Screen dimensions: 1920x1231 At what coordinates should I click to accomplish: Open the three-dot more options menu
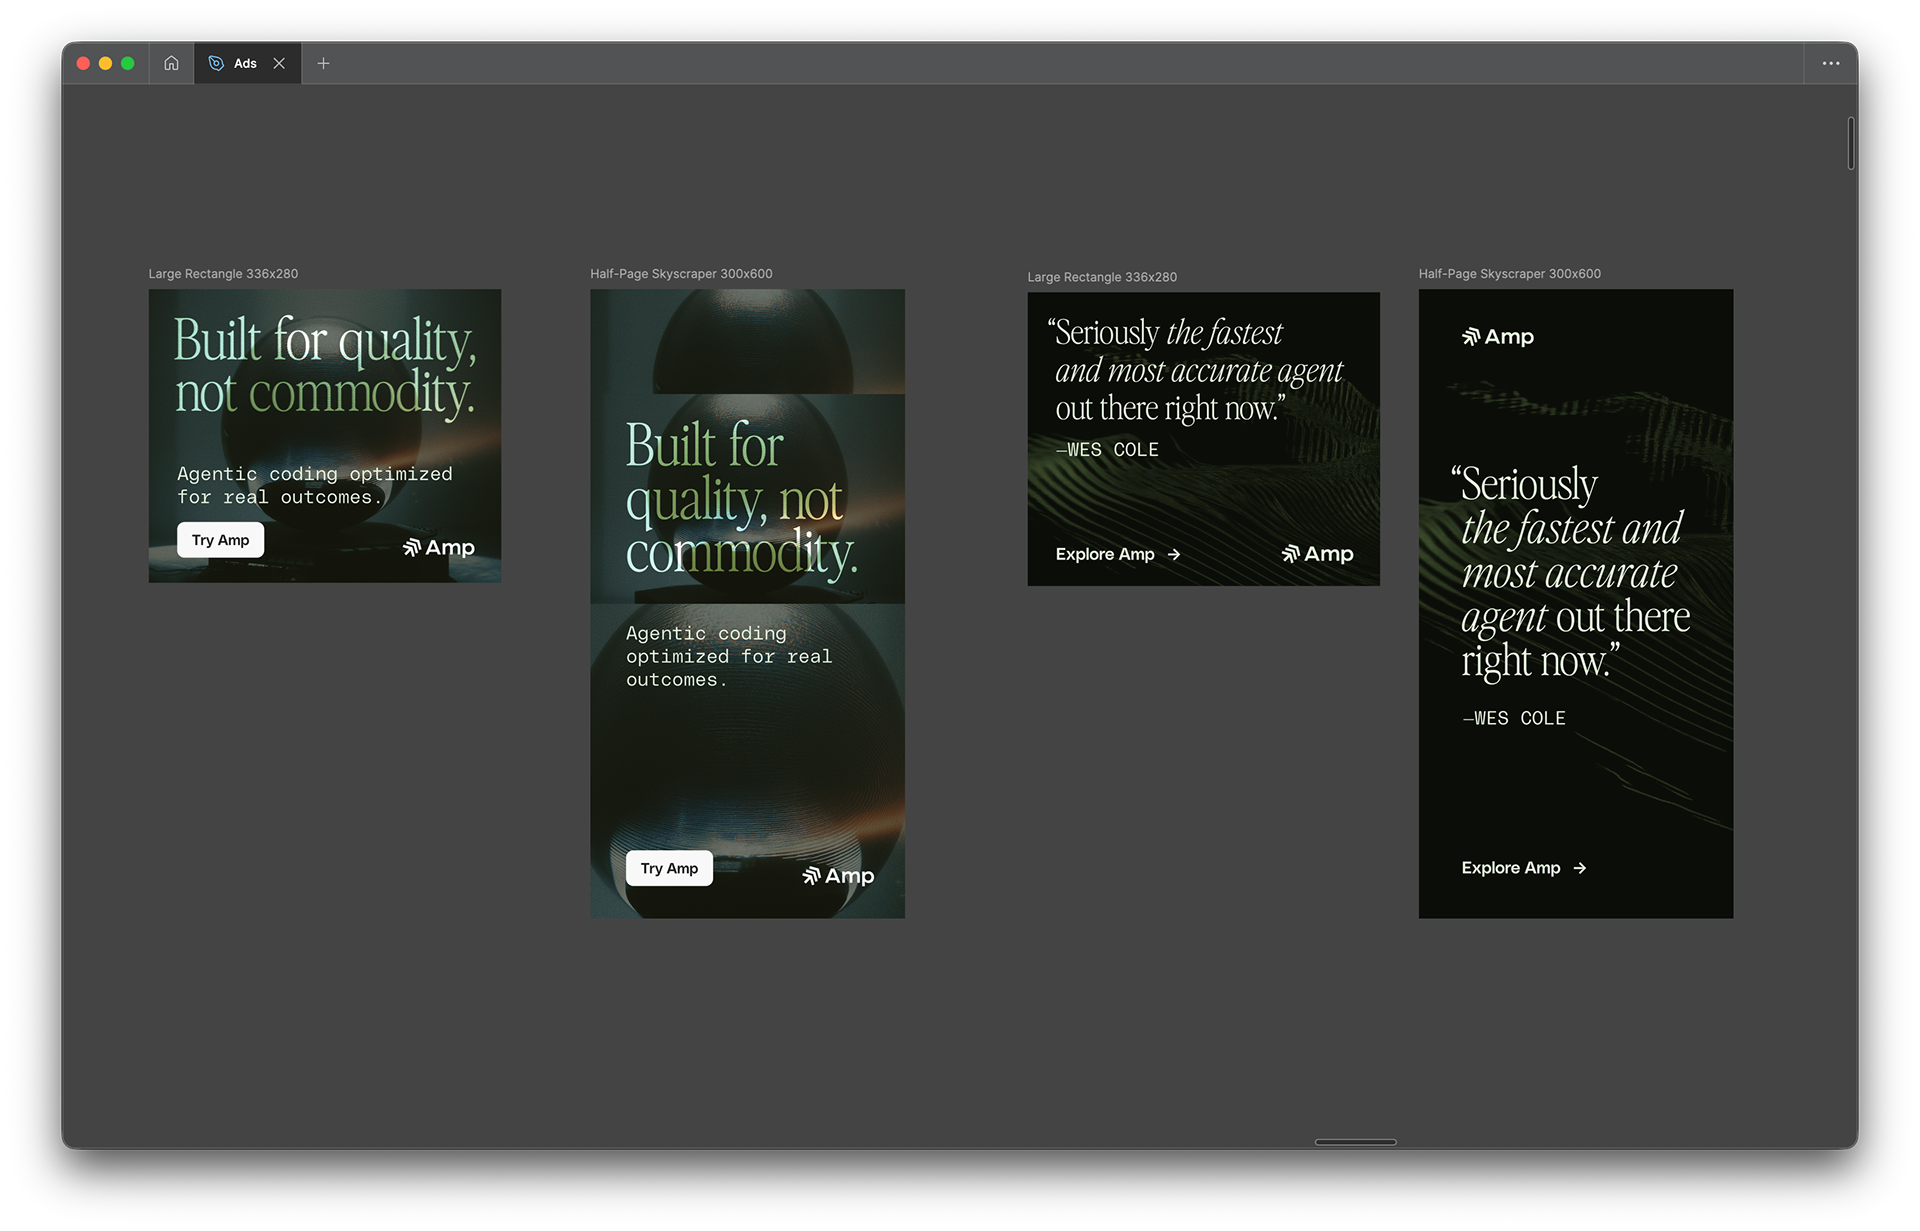(x=1830, y=63)
